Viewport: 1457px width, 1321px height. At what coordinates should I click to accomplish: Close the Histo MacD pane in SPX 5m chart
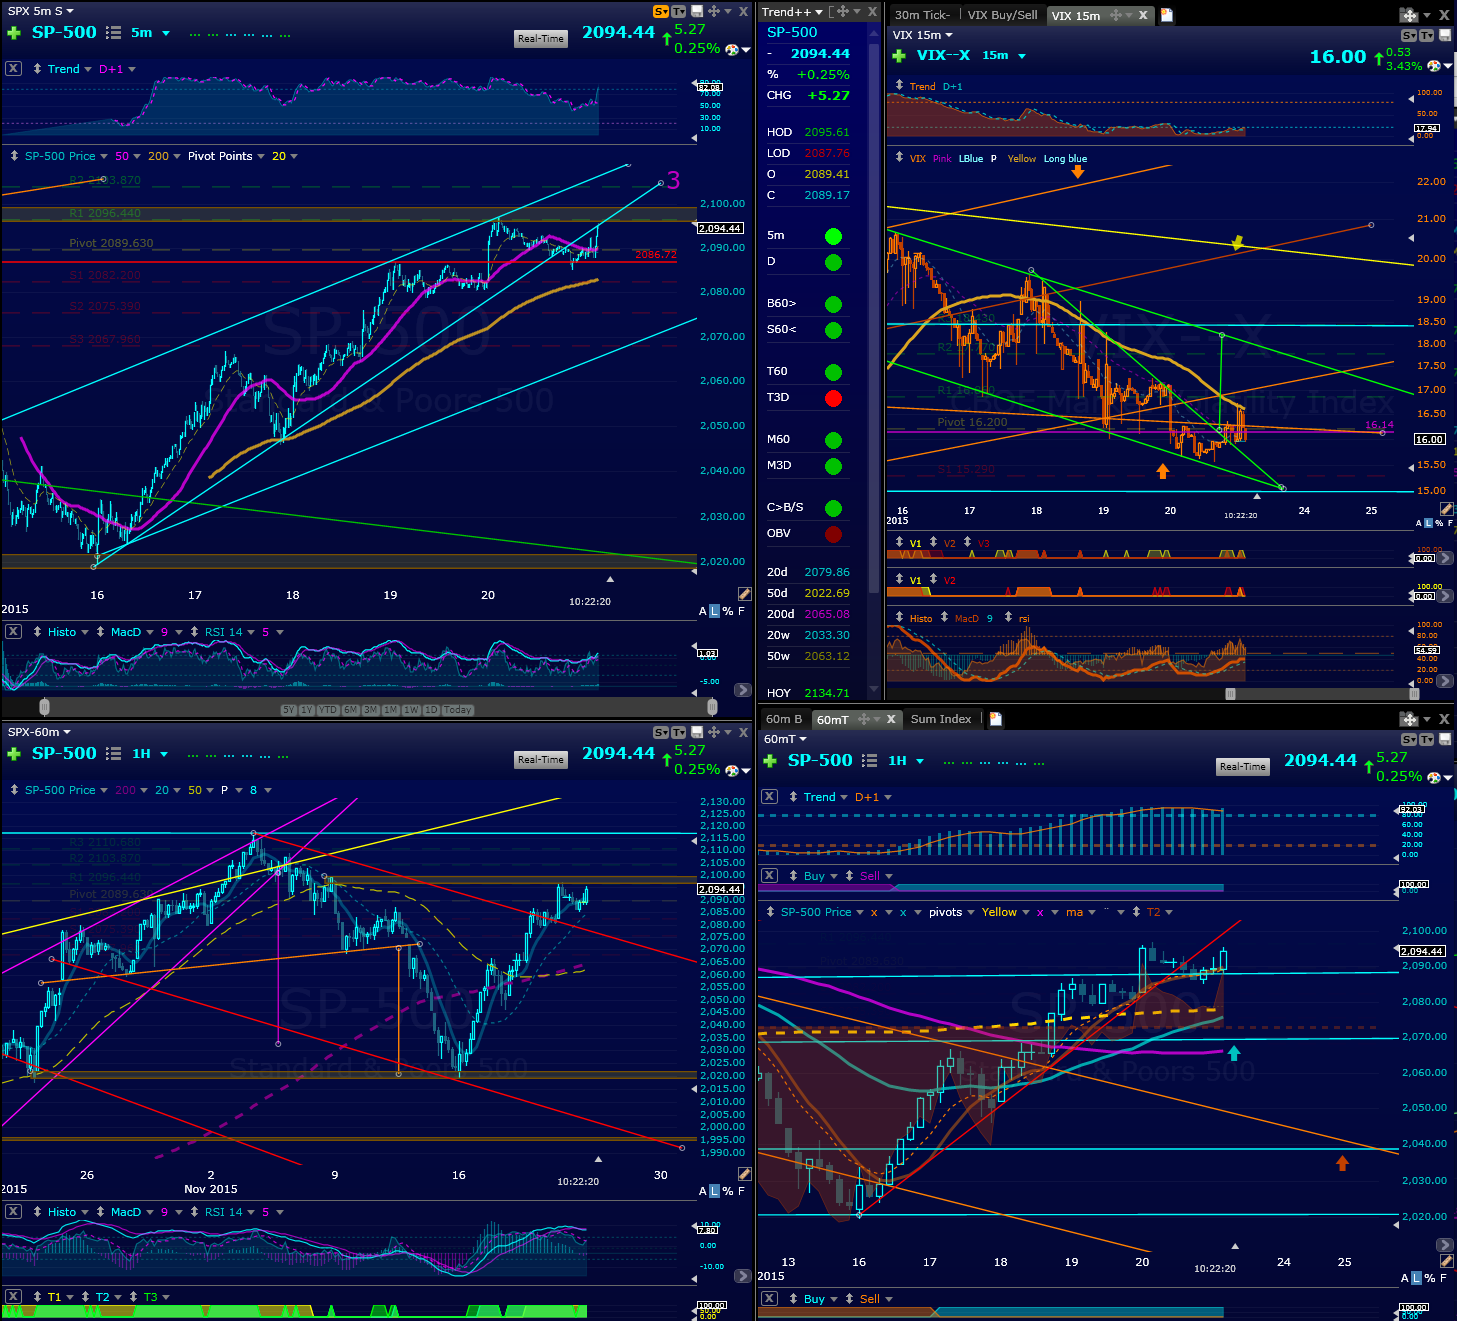pos(13,632)
